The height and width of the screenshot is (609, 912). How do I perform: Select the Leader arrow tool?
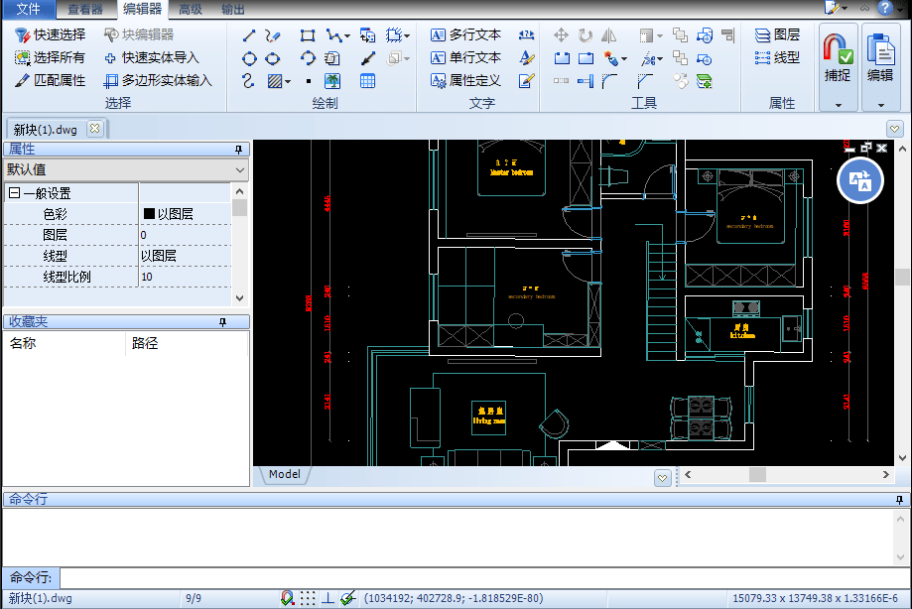tap(368, 58)
